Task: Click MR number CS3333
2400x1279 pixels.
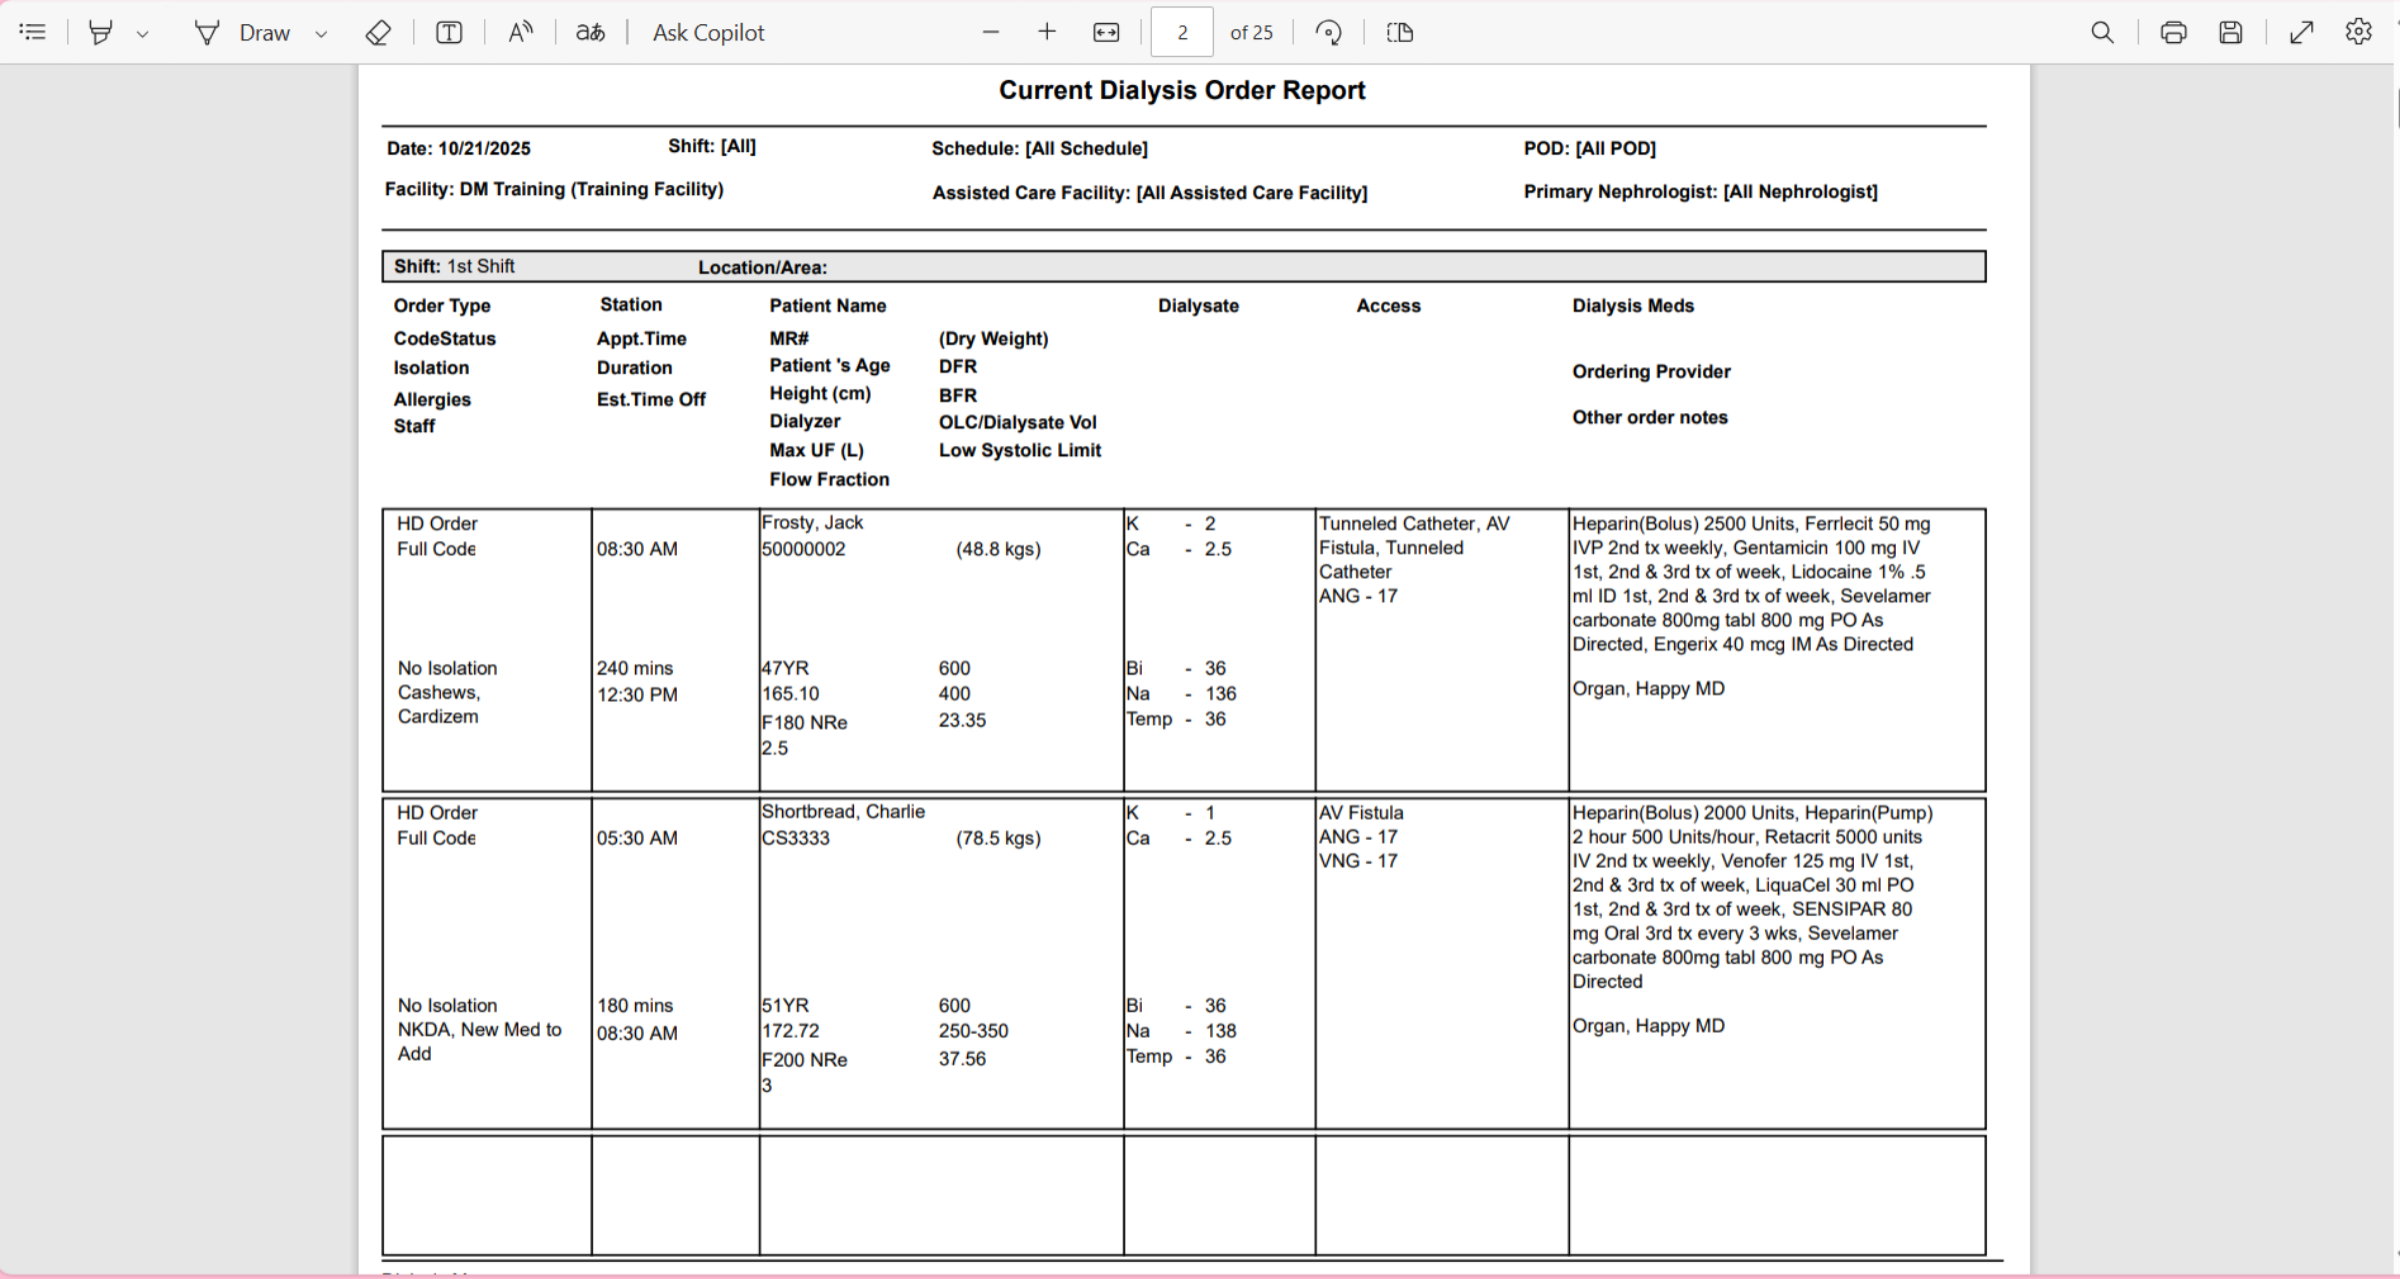Action: coord(795,838)
